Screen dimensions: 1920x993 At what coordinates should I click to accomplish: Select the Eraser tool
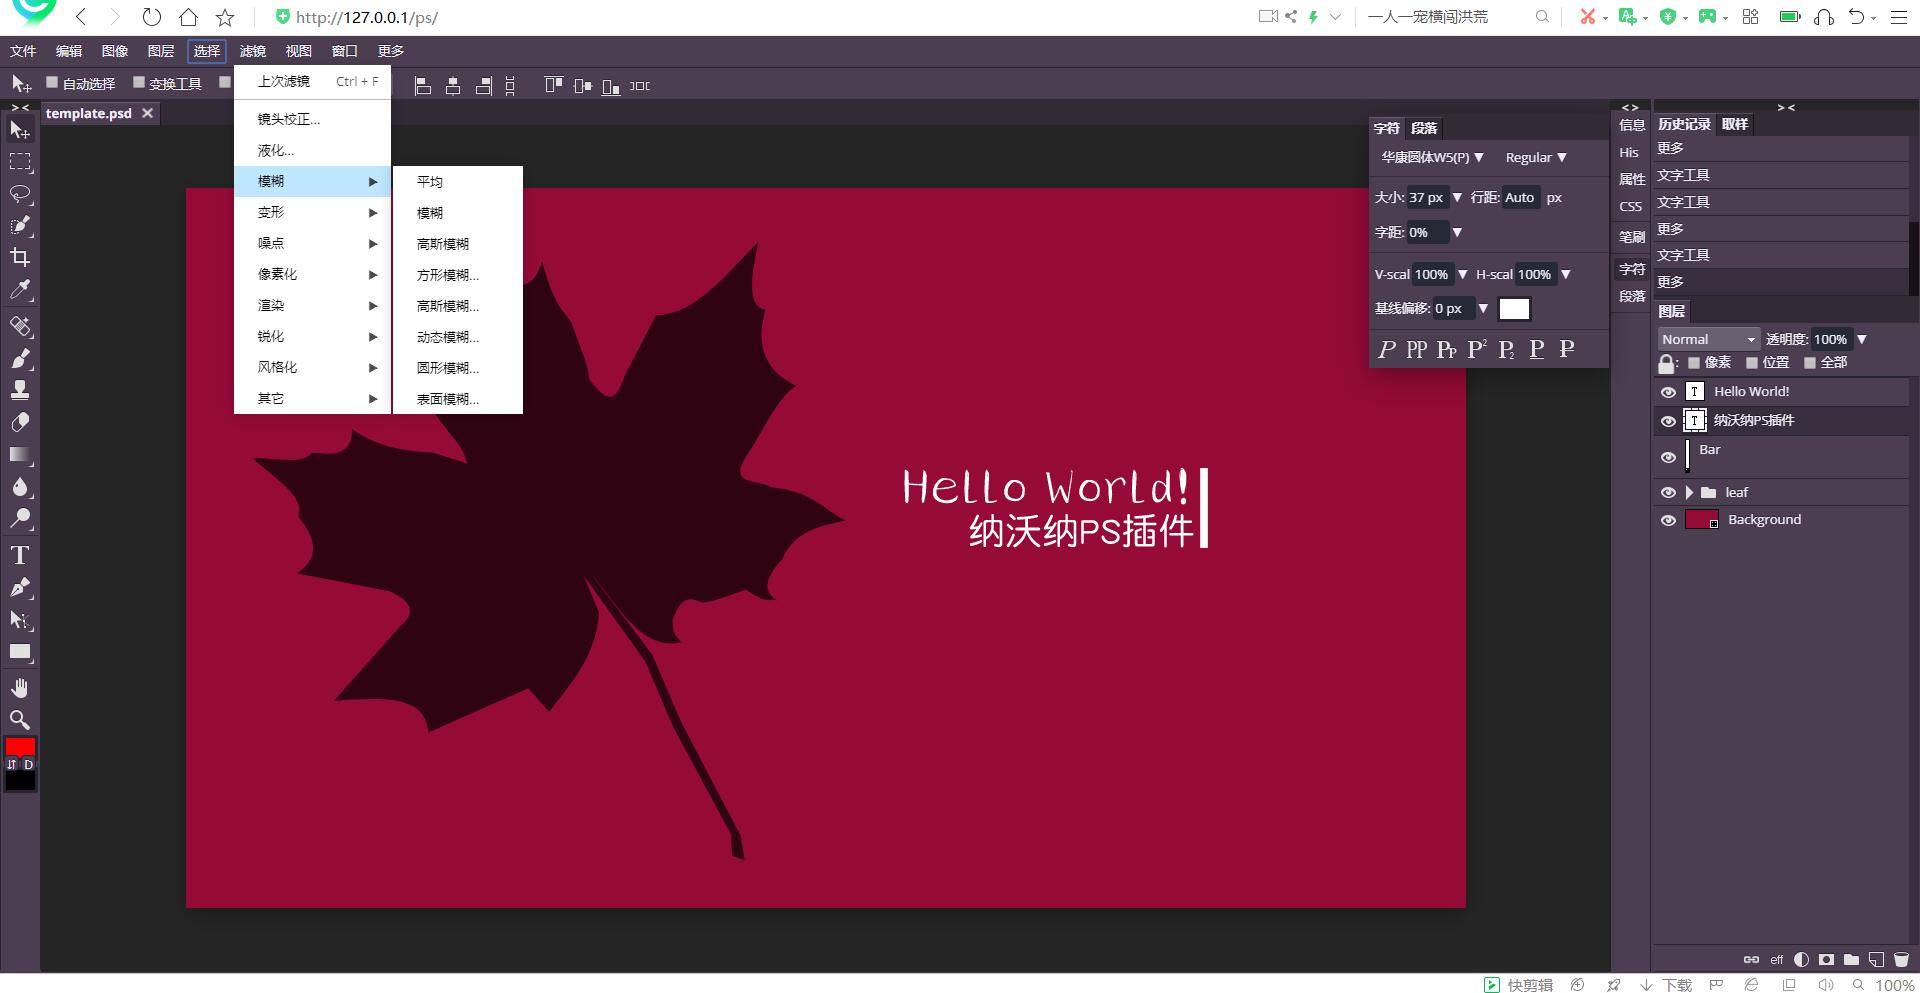tap(20, 423)
